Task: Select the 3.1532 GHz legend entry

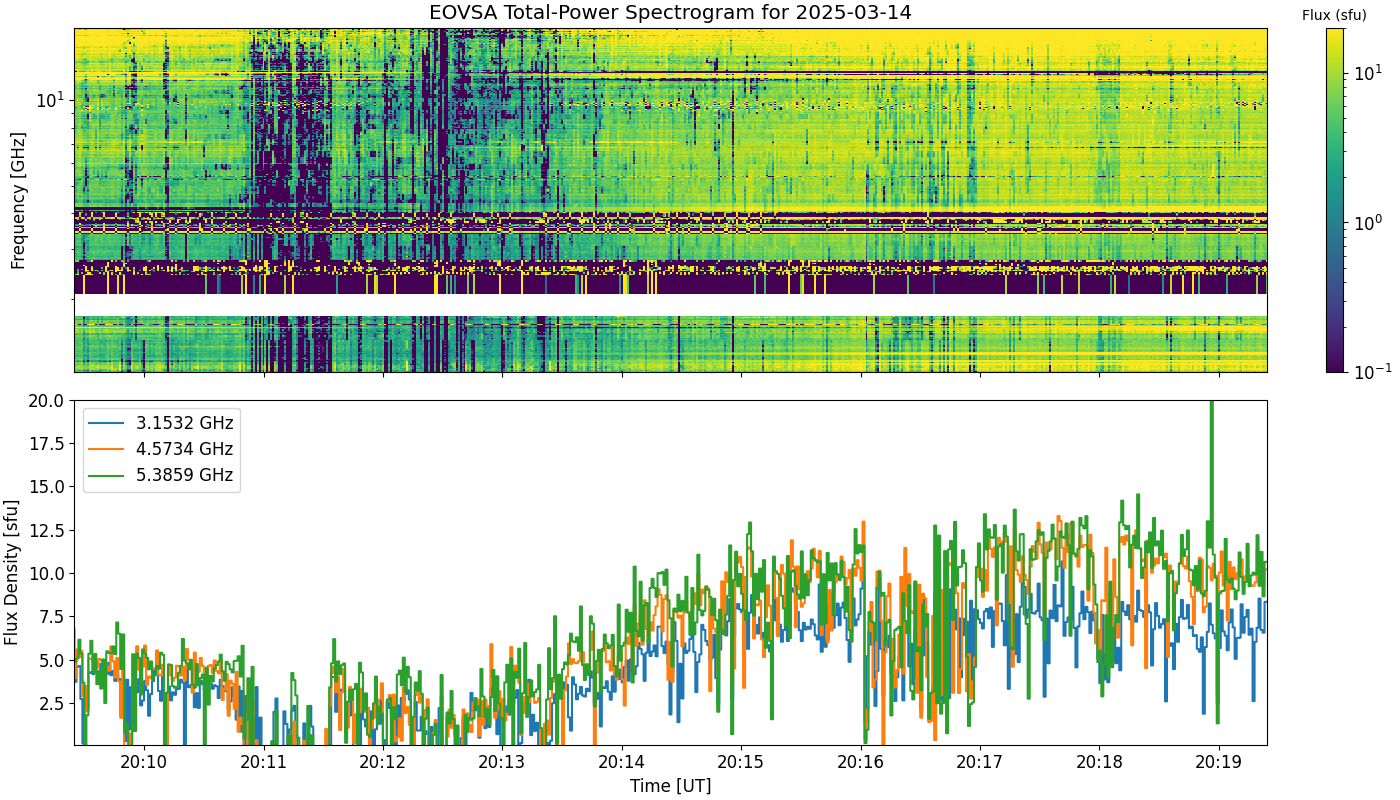Action: [162, 423]
